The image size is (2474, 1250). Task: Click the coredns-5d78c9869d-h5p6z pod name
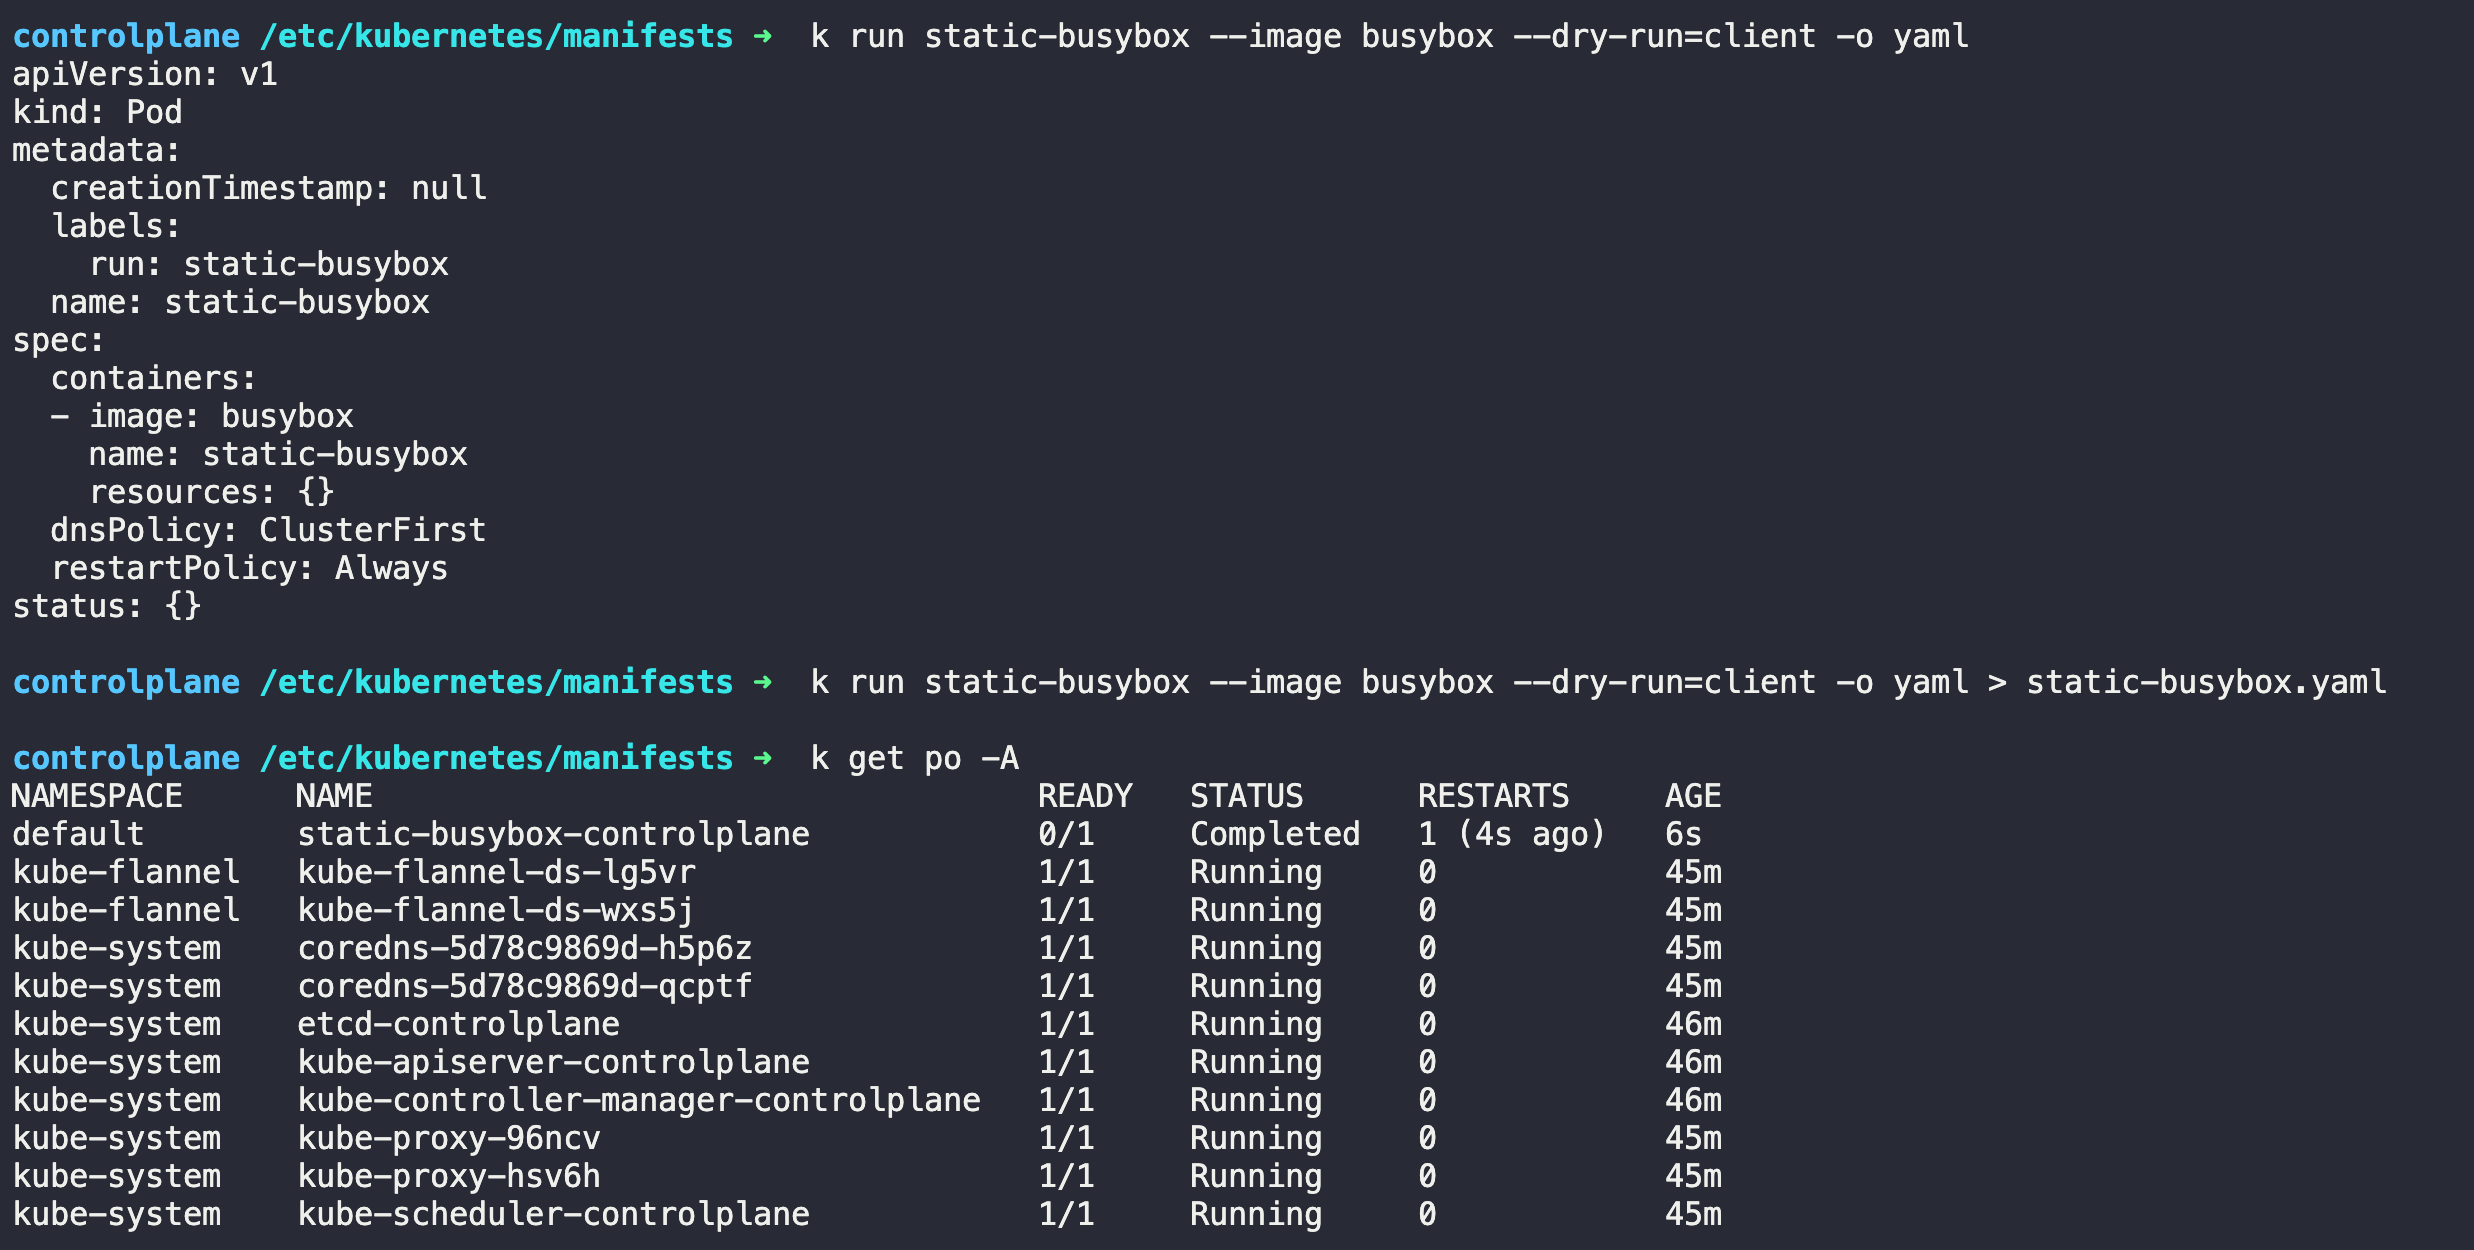(524, 948)
